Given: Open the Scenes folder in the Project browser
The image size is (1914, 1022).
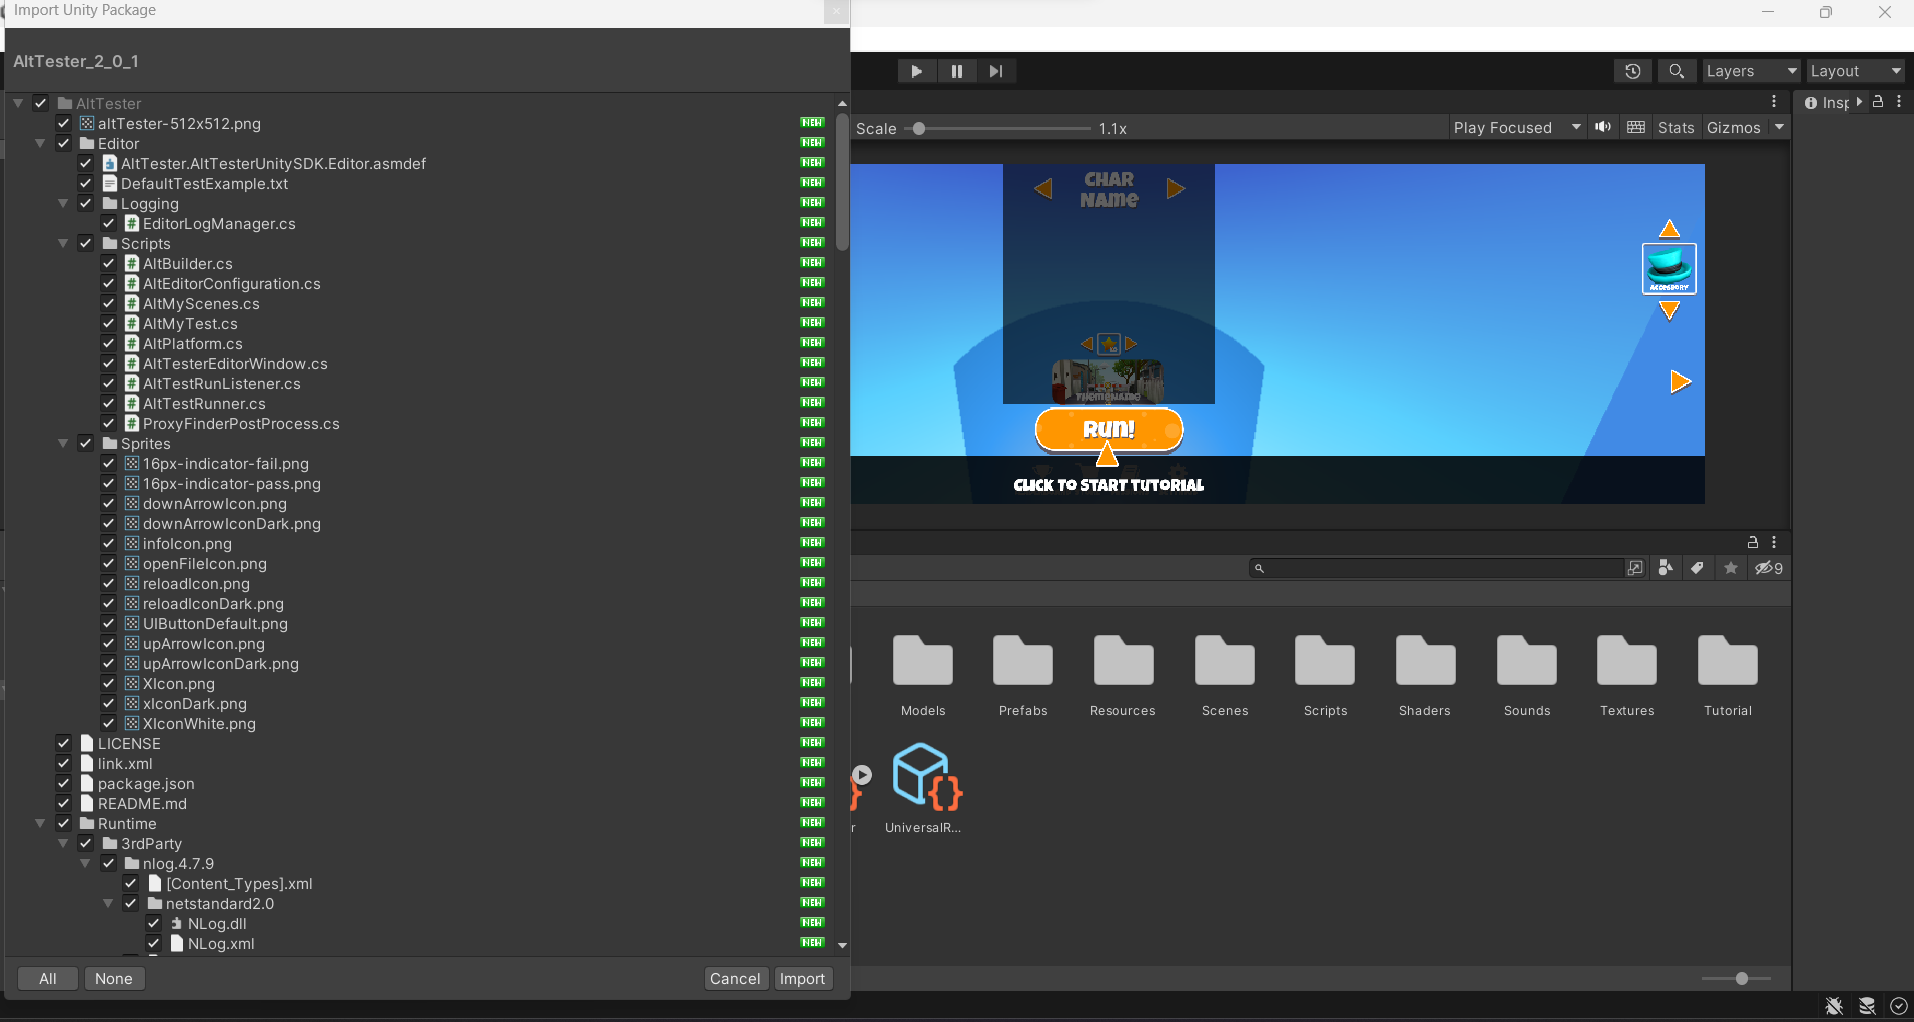Looking at the screenshot, I should click(x=1224, y=672).
